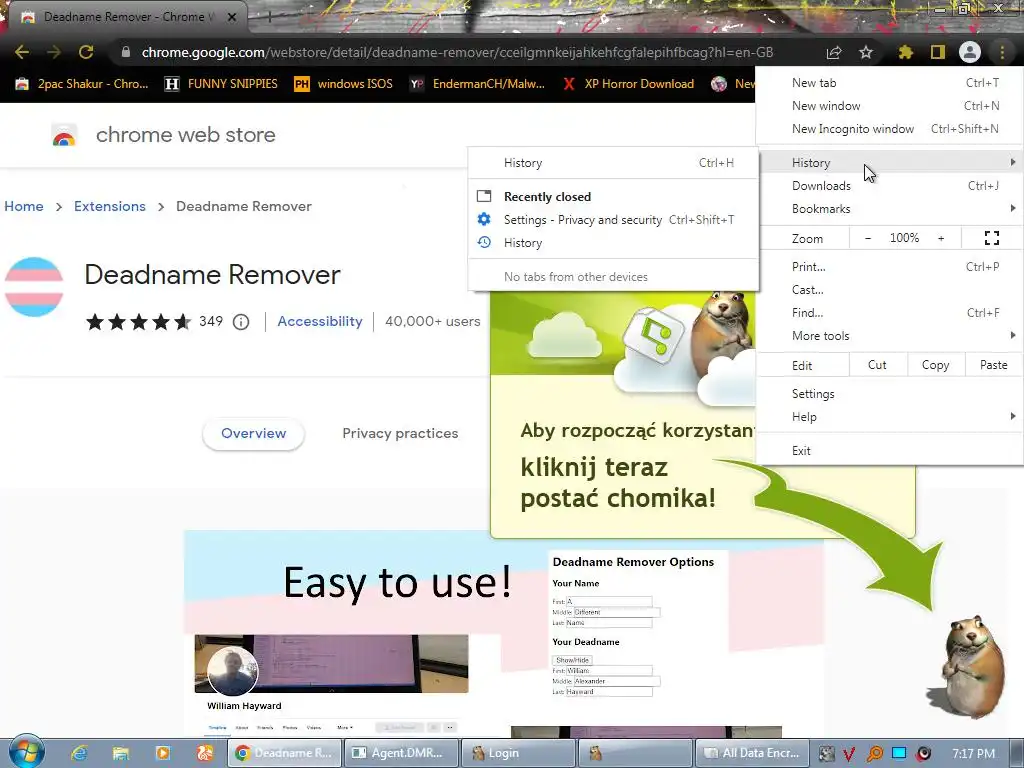Screen dimensions: 1024x768
Task: Click the orange magnifier tray icon
Action: pos(874,754)
